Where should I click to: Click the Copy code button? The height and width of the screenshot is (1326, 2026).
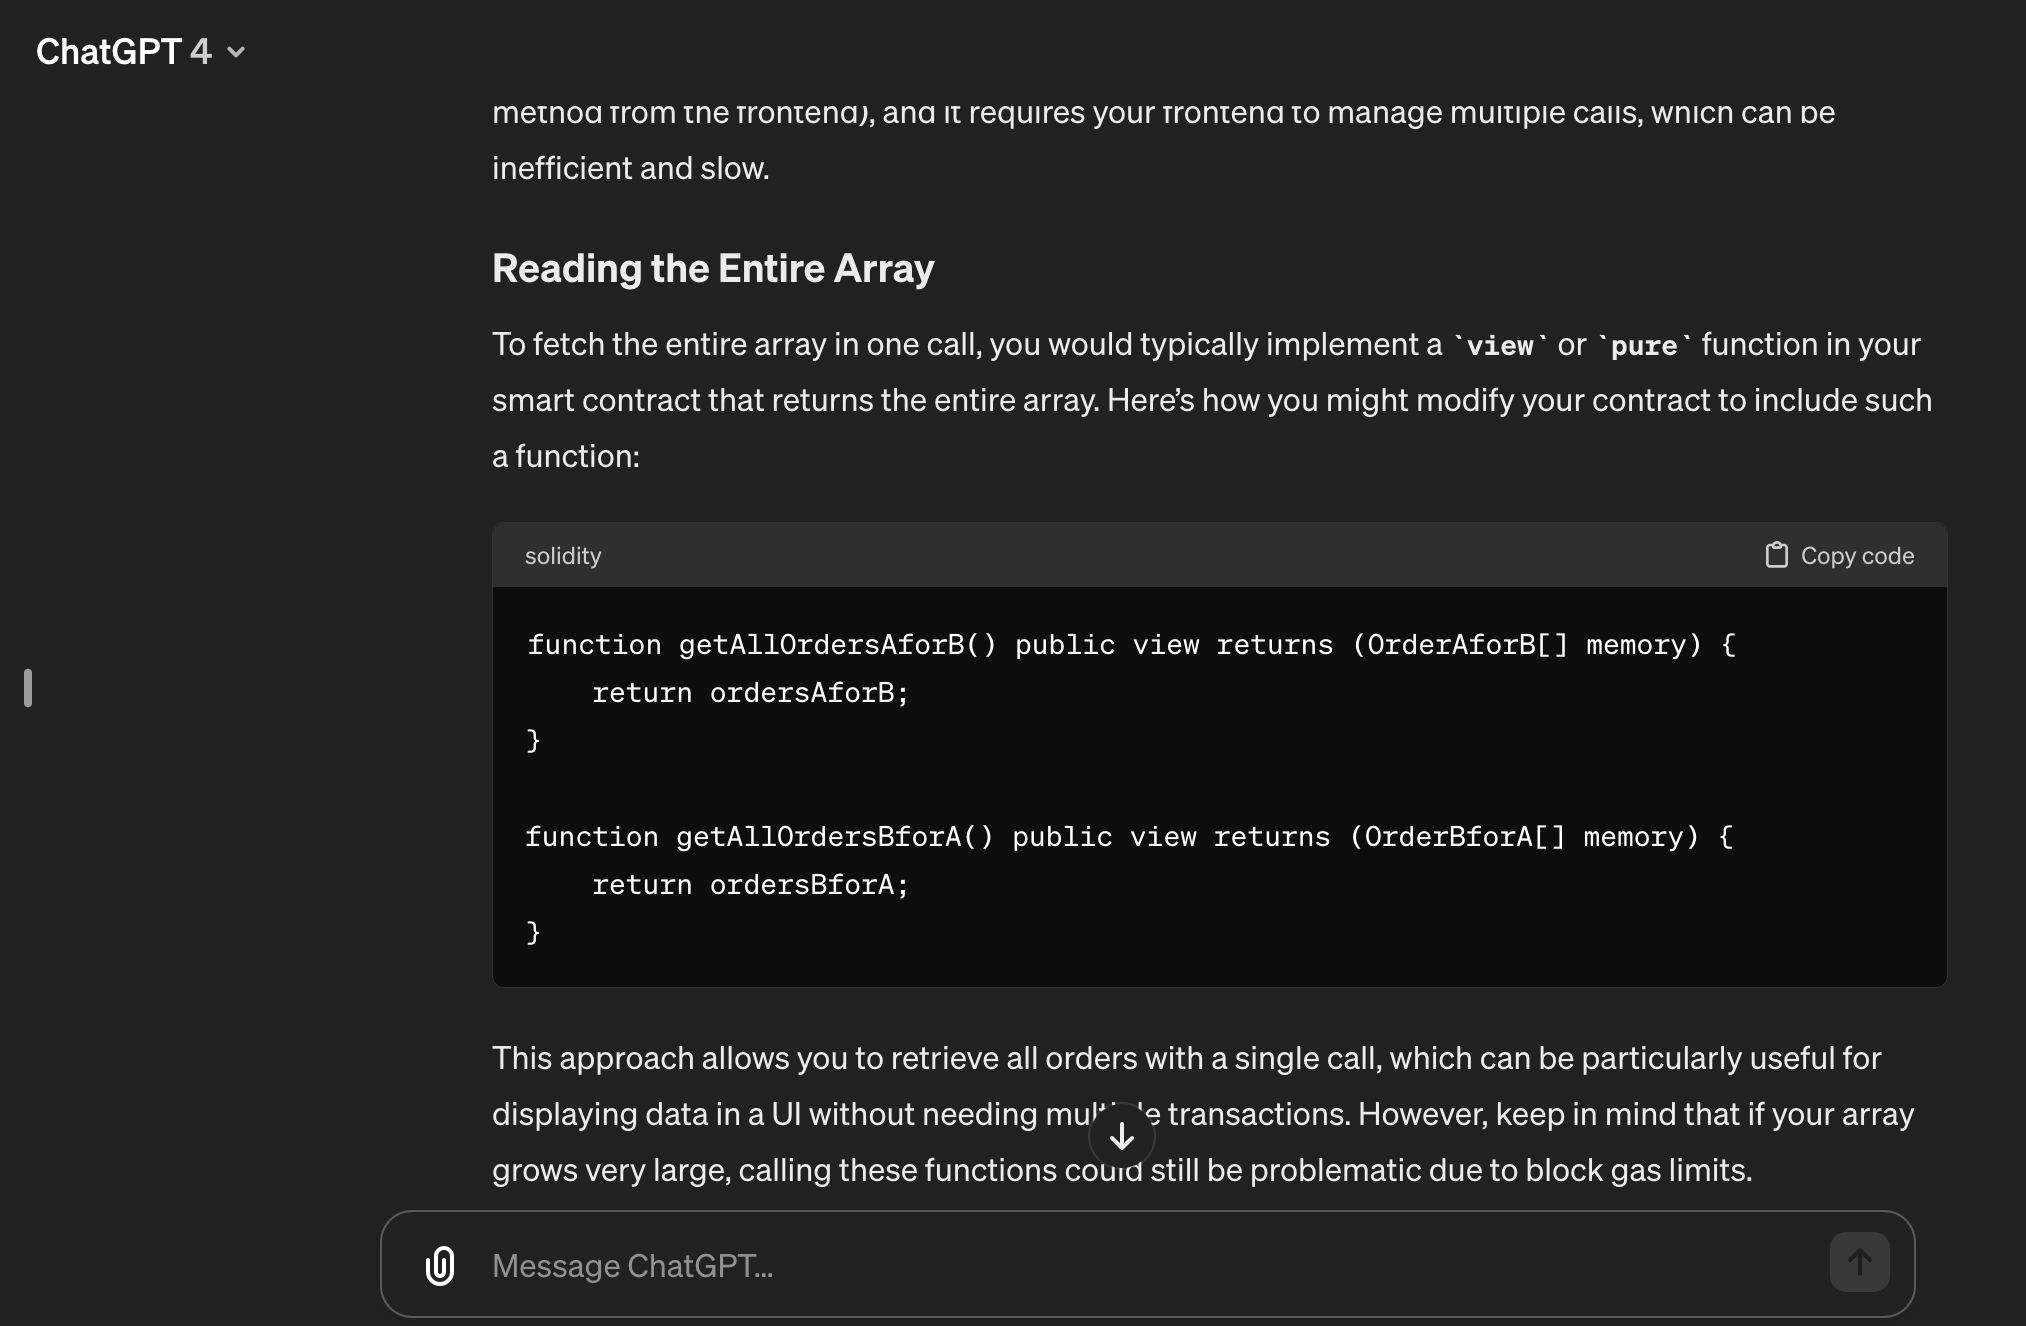coord(1839,555)
